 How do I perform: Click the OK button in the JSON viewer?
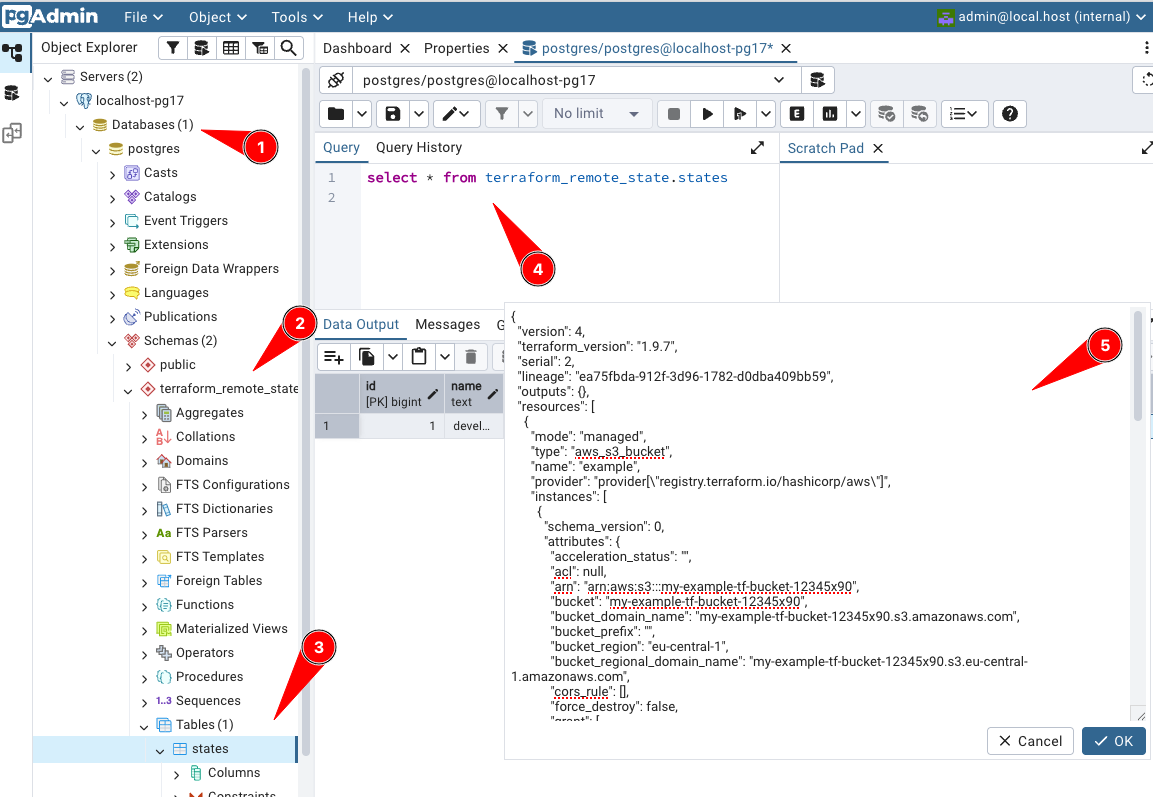(x=1113, y=741)
